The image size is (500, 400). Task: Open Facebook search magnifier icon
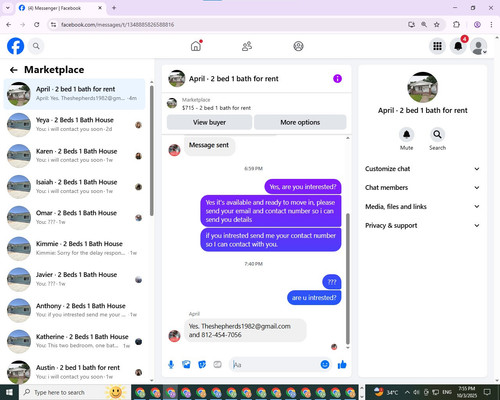point(36,46)
